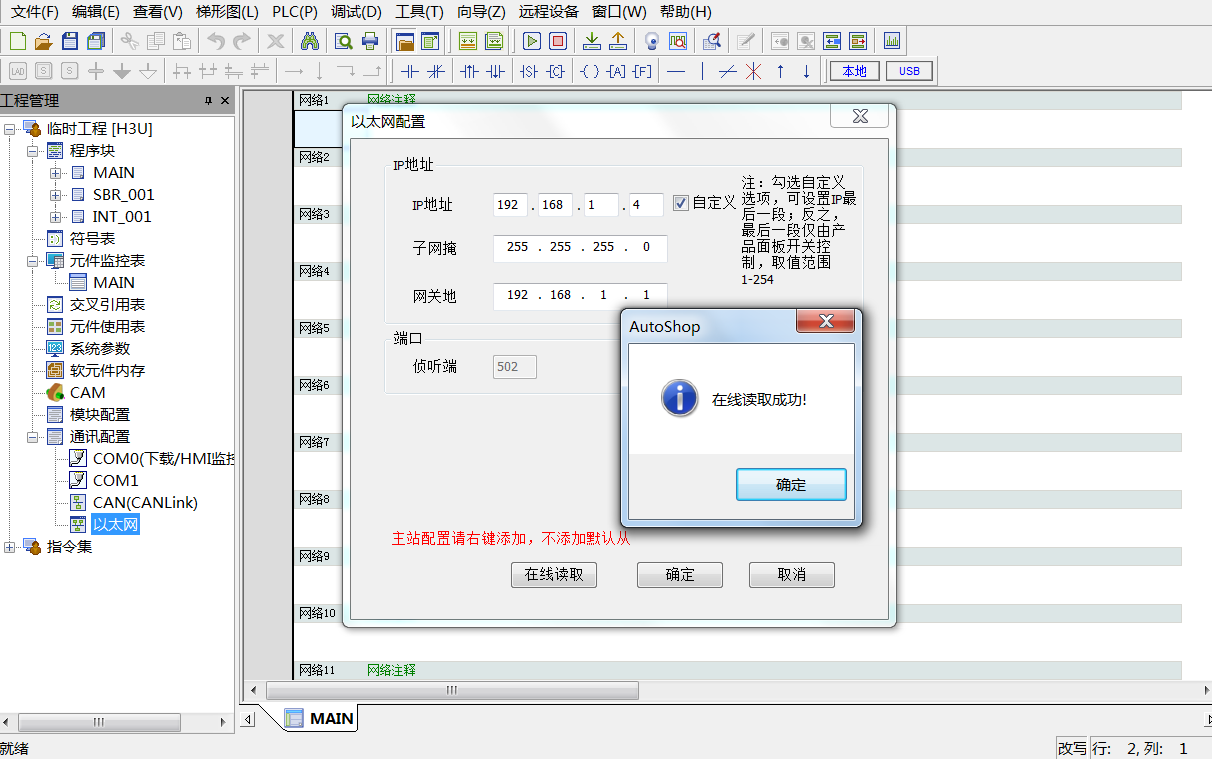Click the red delete-line cross icon

click(753, 71)
